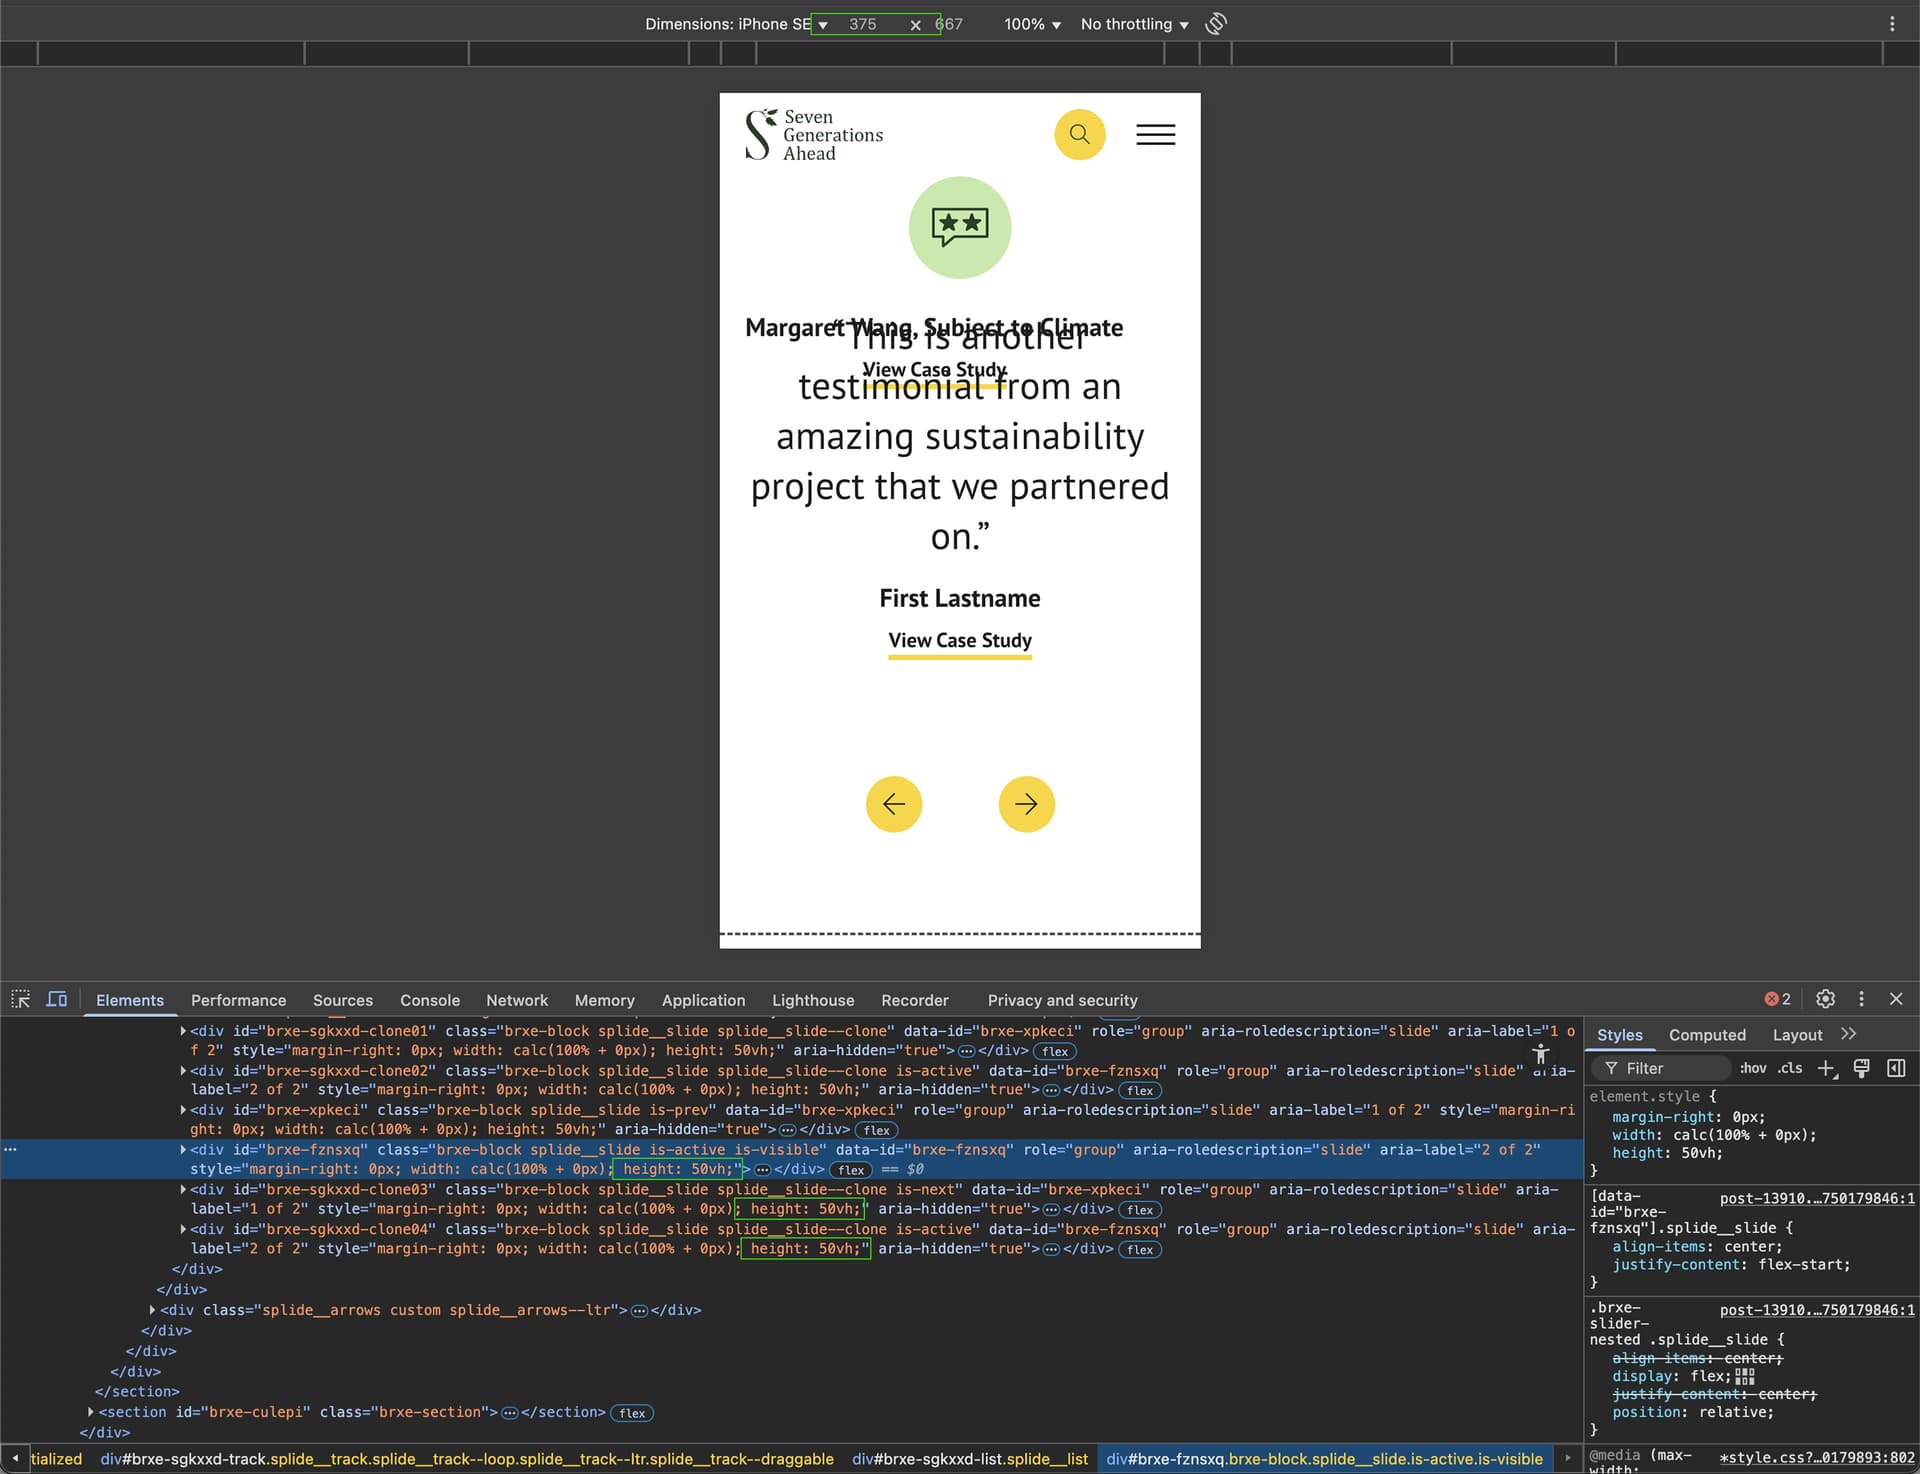Toggle flex badge on brxe-xpkeci is-prev node
This screenshot has height=1474, width=1920.
pos(877,1130)
